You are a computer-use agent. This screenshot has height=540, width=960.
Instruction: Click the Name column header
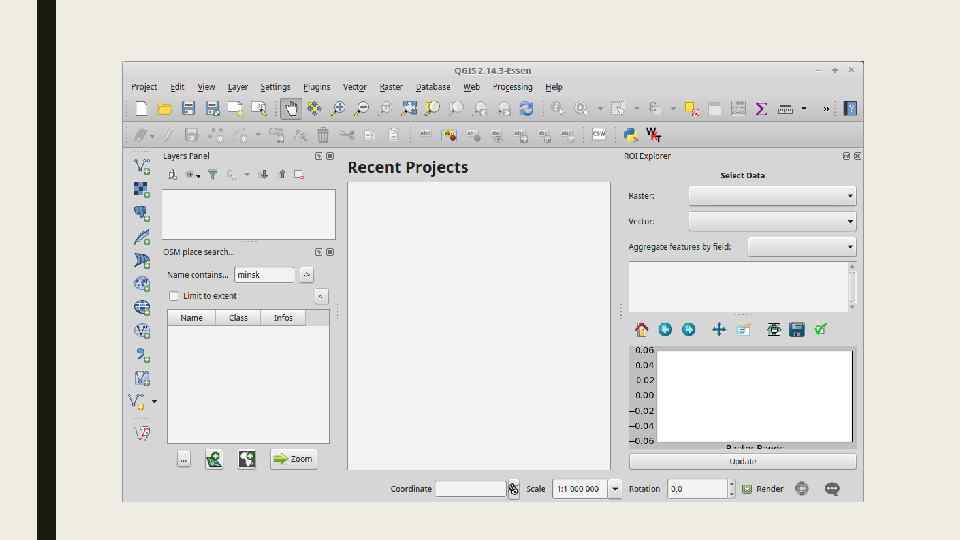pos(192,318)
